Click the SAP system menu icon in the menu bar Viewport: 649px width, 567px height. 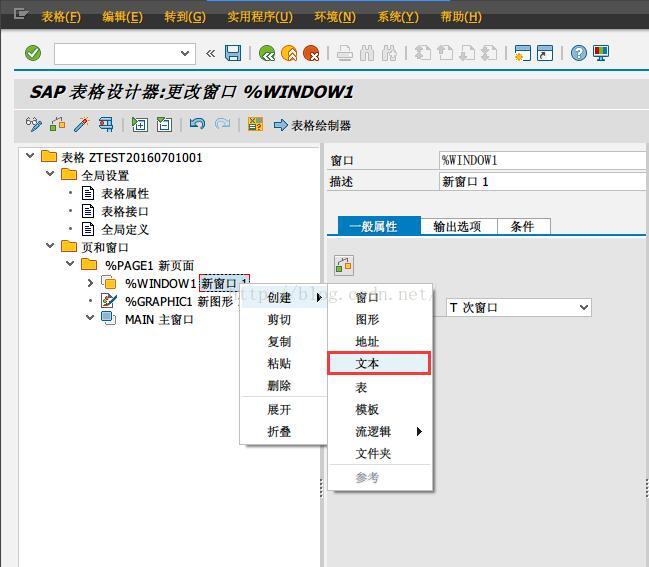point(20,14)
